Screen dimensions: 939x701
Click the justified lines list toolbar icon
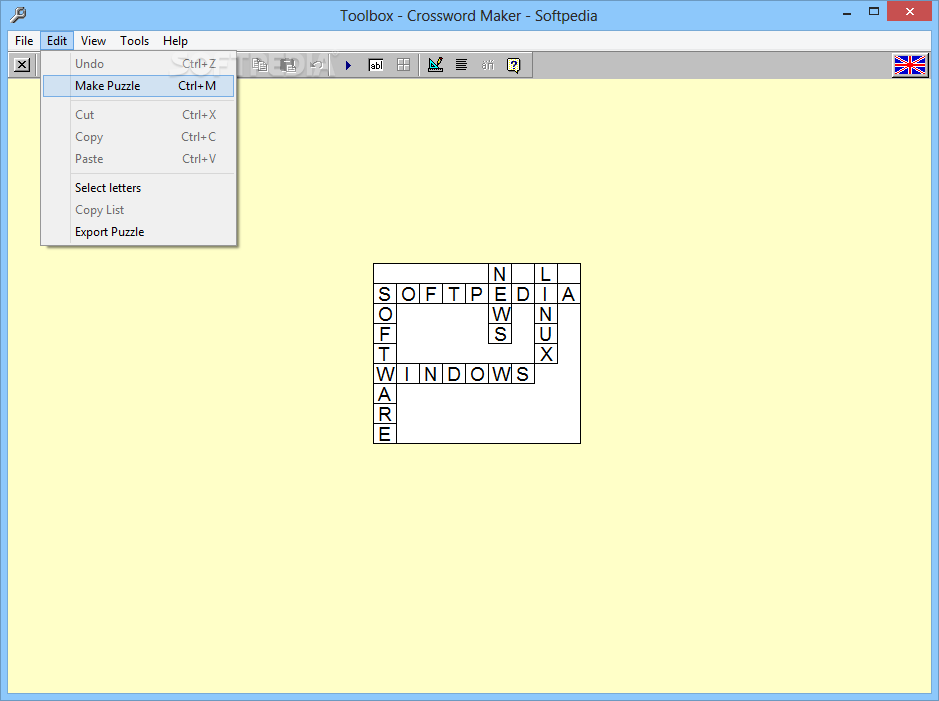tap(461, 65)
